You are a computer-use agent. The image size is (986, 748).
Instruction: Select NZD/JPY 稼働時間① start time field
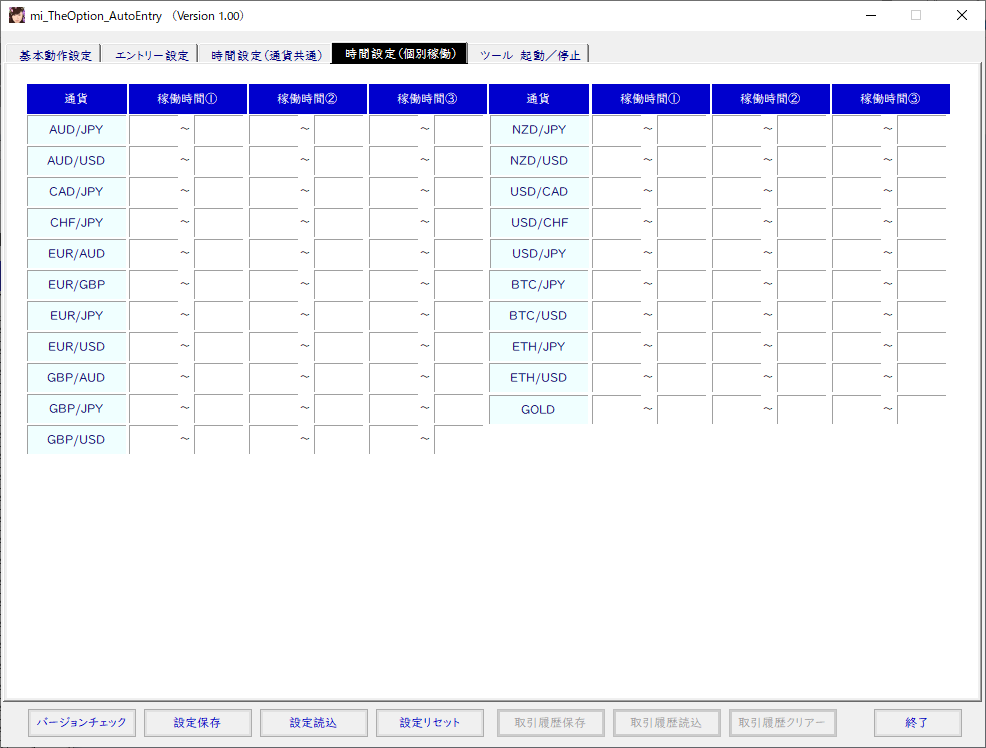pyautogui.click(x=617, y=130)
